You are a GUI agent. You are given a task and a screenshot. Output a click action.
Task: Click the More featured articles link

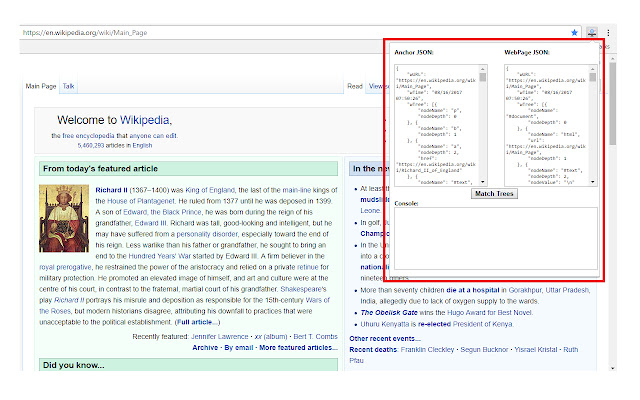295,347
